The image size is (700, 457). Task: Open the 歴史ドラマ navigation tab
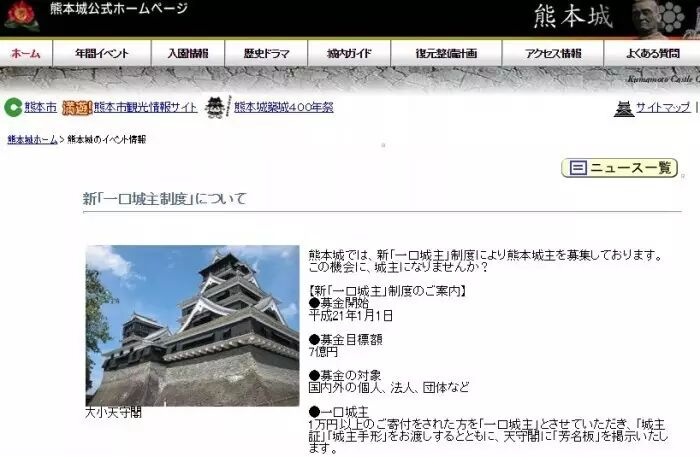point(266,54)
